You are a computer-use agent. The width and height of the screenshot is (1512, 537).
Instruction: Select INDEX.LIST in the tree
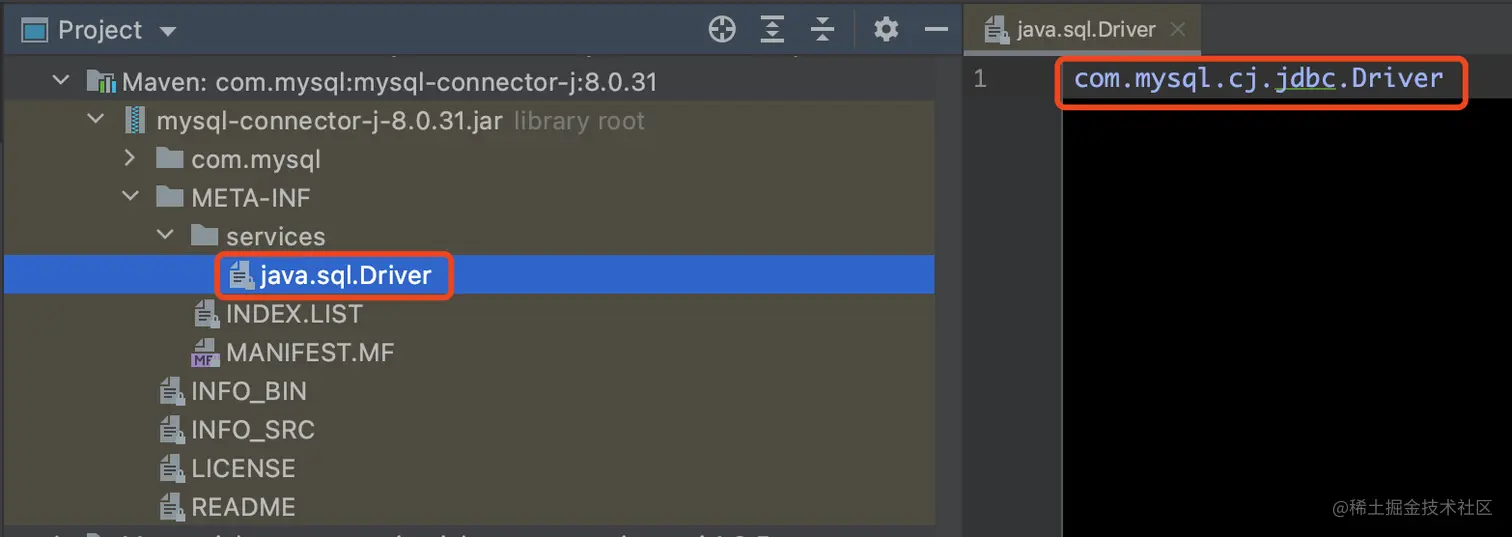(294, 314)
